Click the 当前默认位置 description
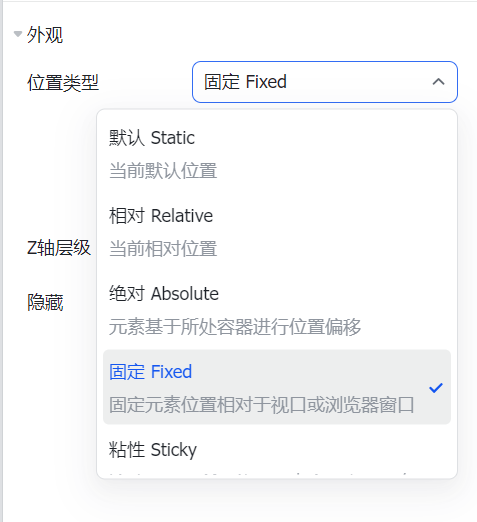Screen dimensions: 477x522 (x=163, y=170)
